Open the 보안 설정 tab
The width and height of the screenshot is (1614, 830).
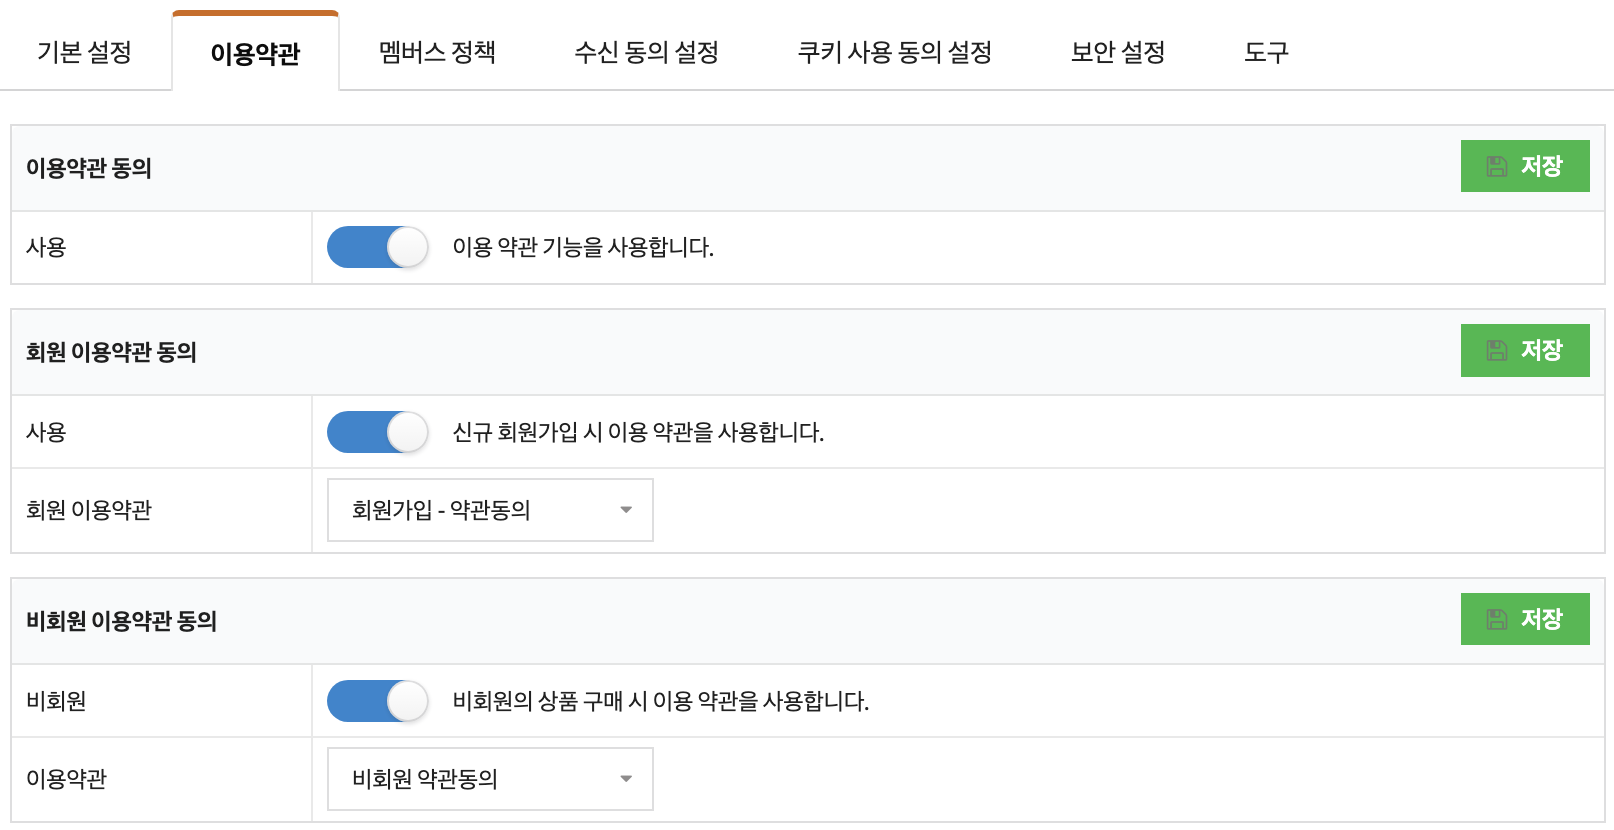[x=1118, y=52]
